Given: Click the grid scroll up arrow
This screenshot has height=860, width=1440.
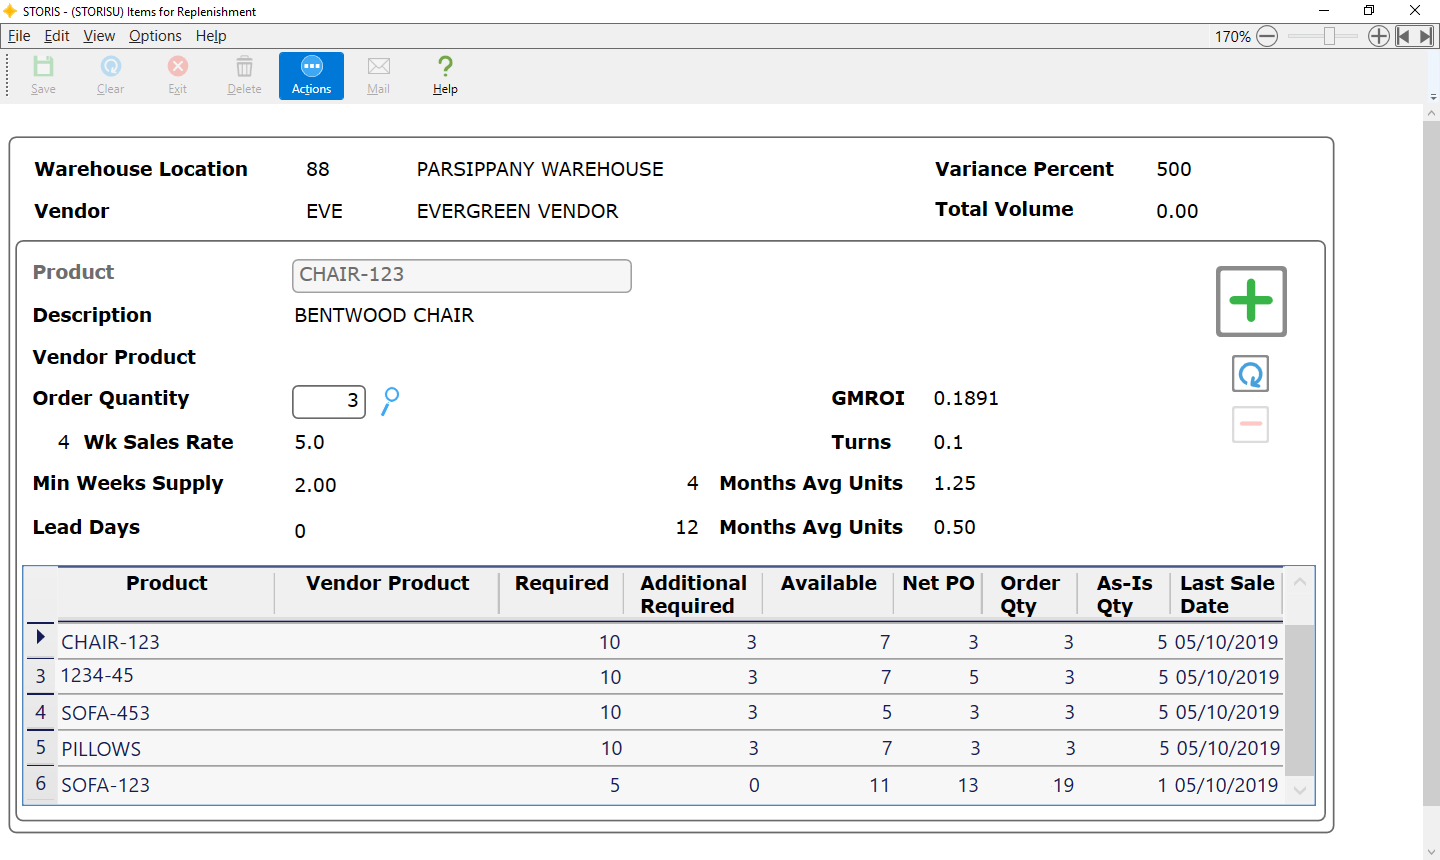Looking at the screenshot, I should click(x=1300, y=582).
